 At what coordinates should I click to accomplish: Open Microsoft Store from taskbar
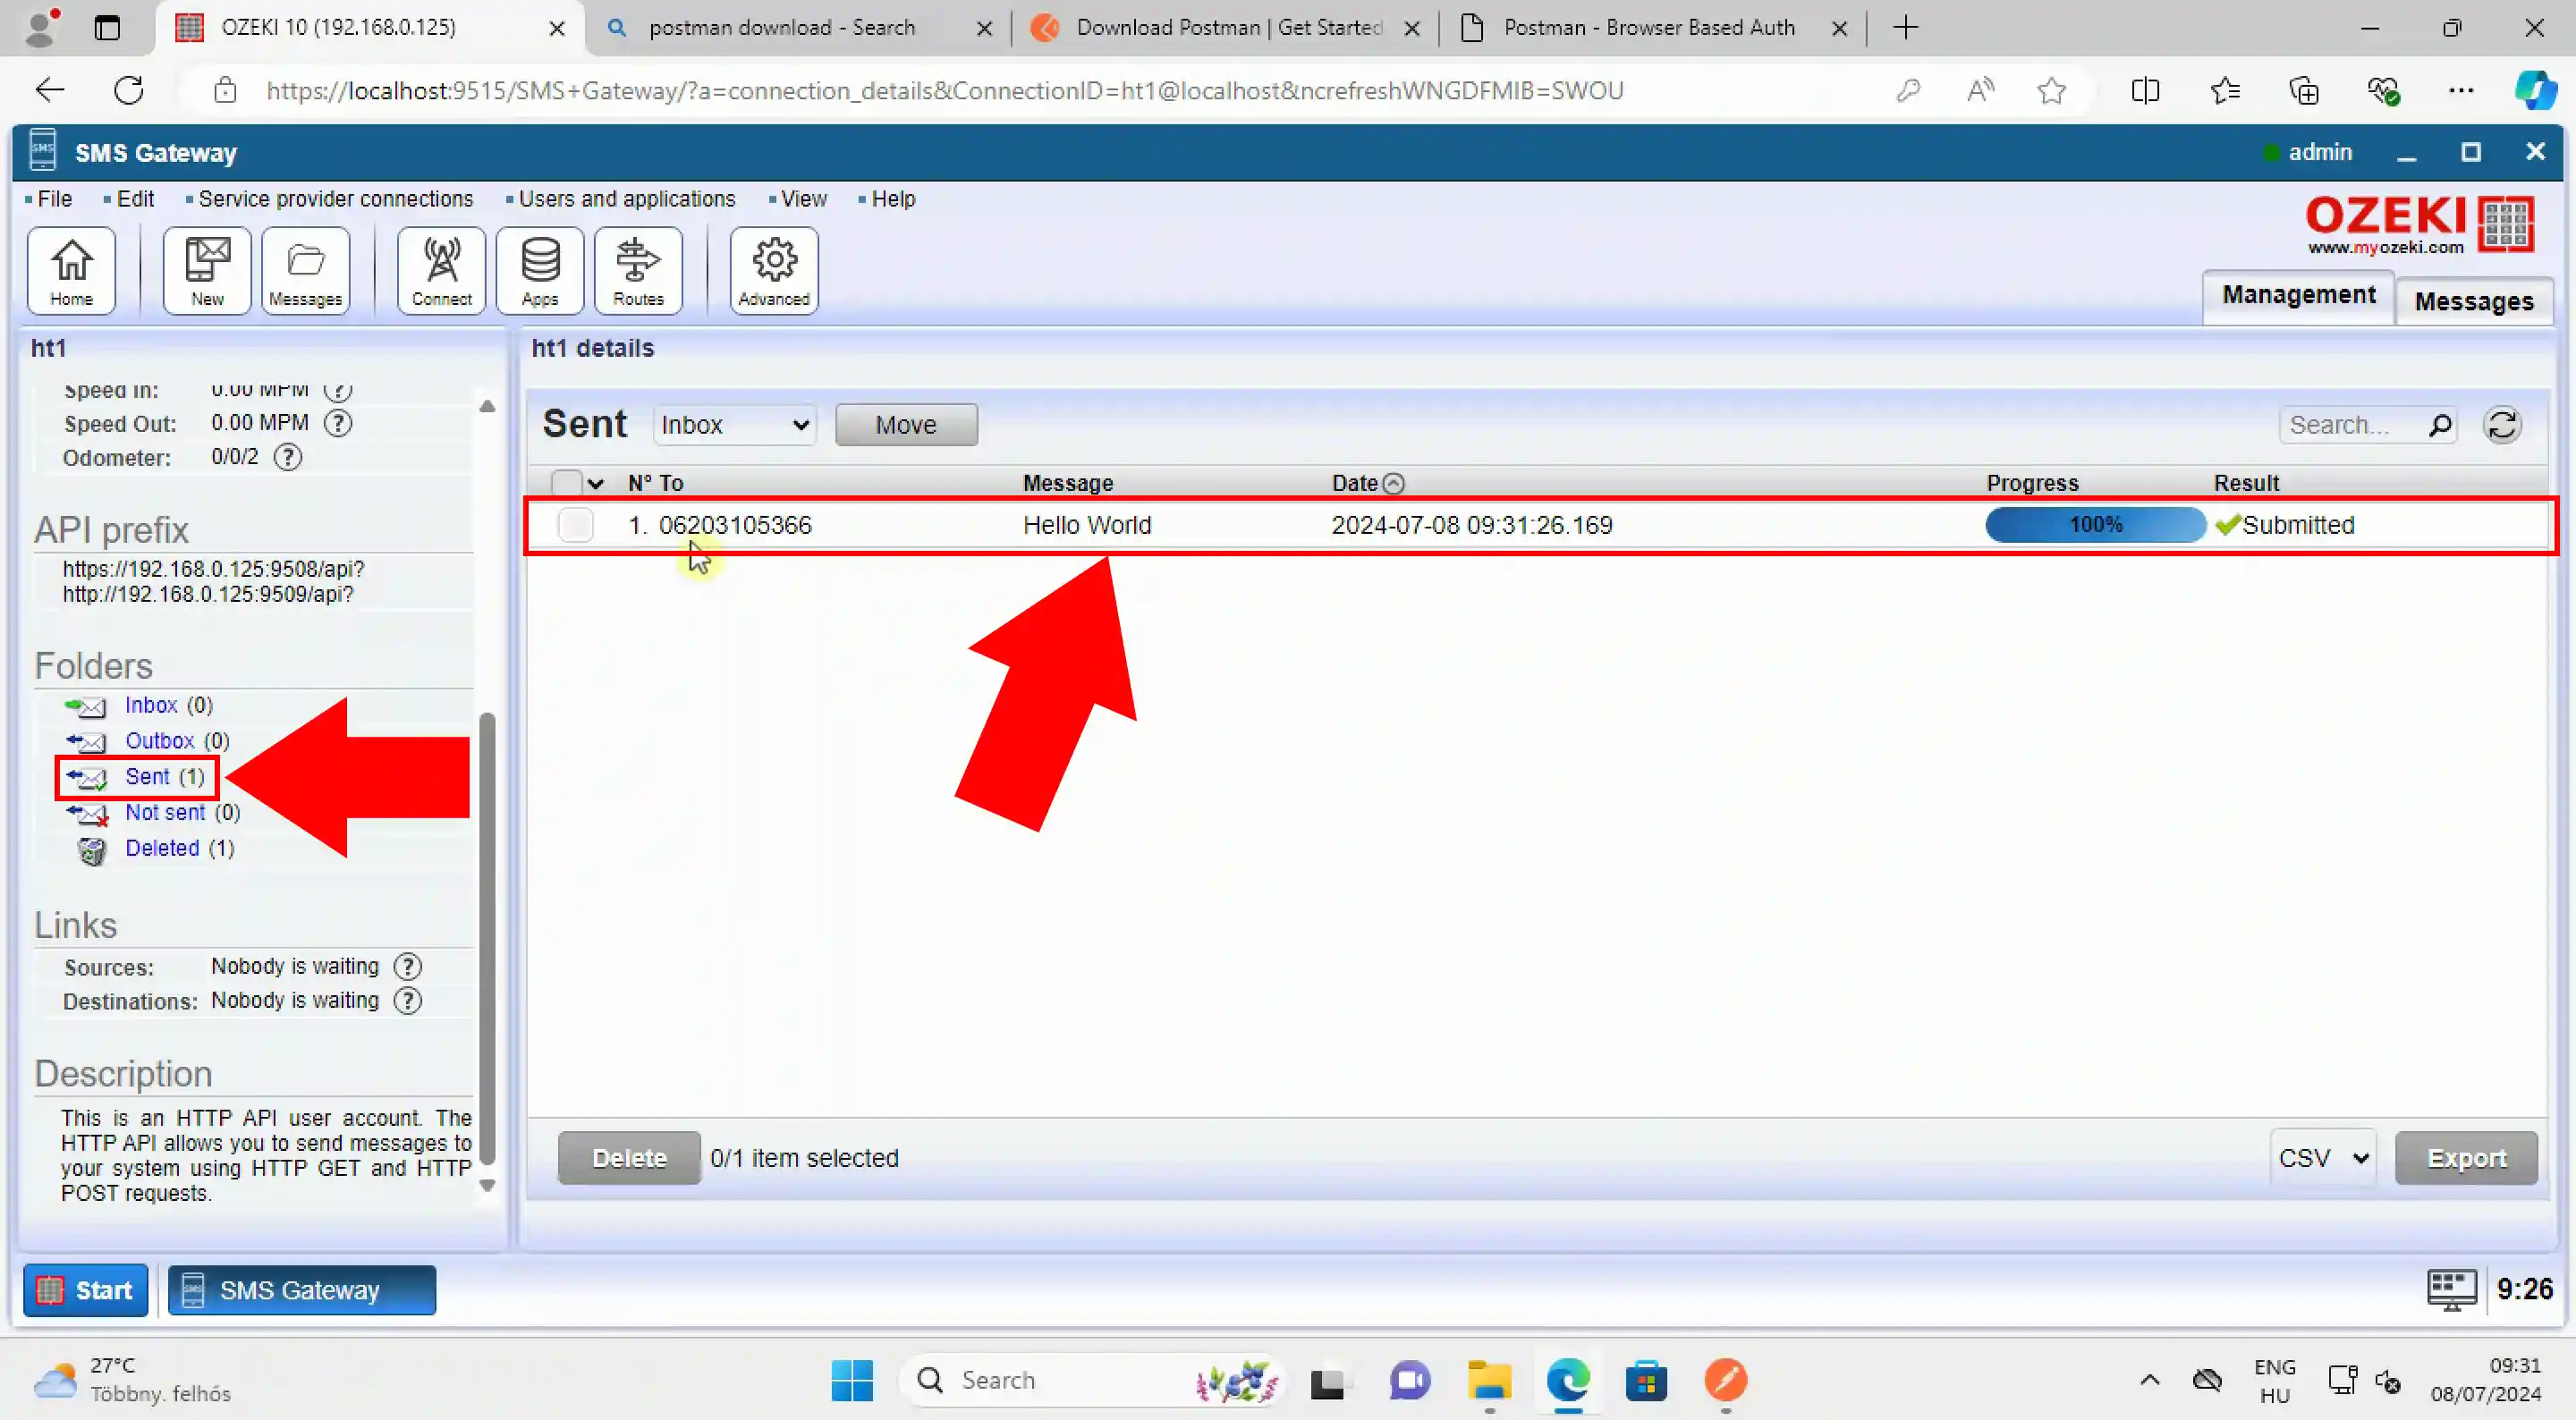[1647, 1381]
